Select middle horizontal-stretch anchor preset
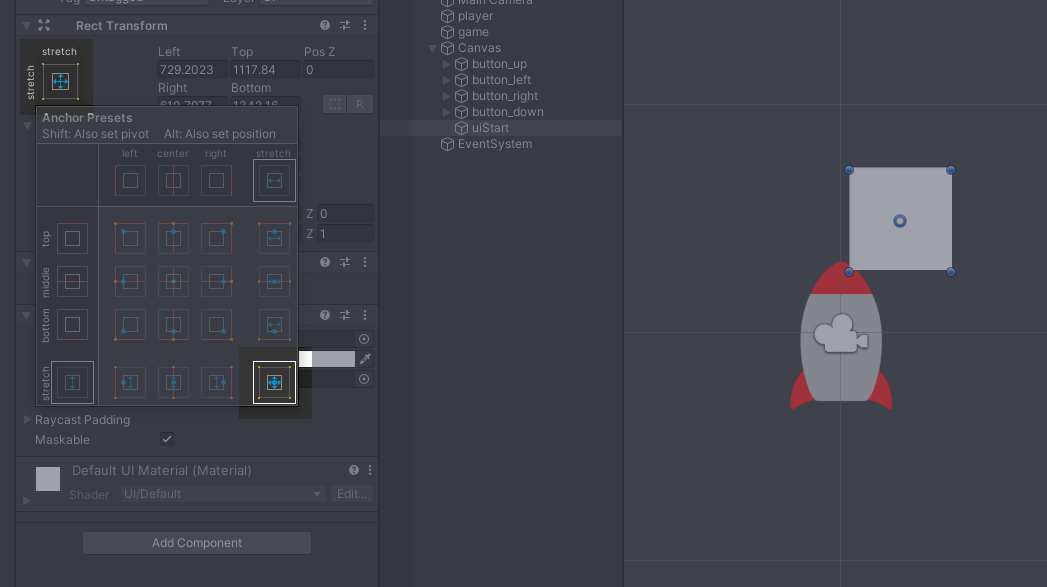This screenshot has height=587, width=1047. point(274,282)
